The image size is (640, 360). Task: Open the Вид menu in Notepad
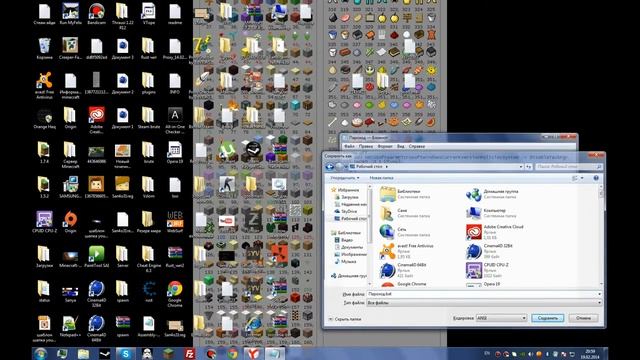click(x=400, y=146)
